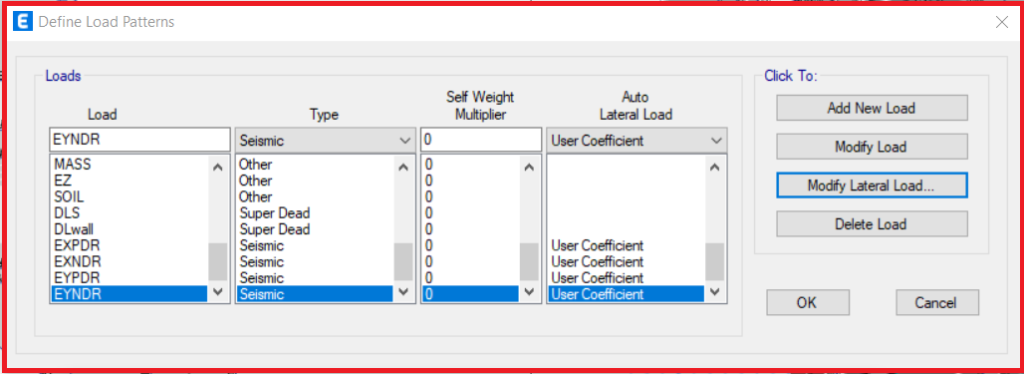The height and width of the screenshot is (374, 1024).
Task: Open the load Type dropdown showing Seismic
Action: click(325, 140)
